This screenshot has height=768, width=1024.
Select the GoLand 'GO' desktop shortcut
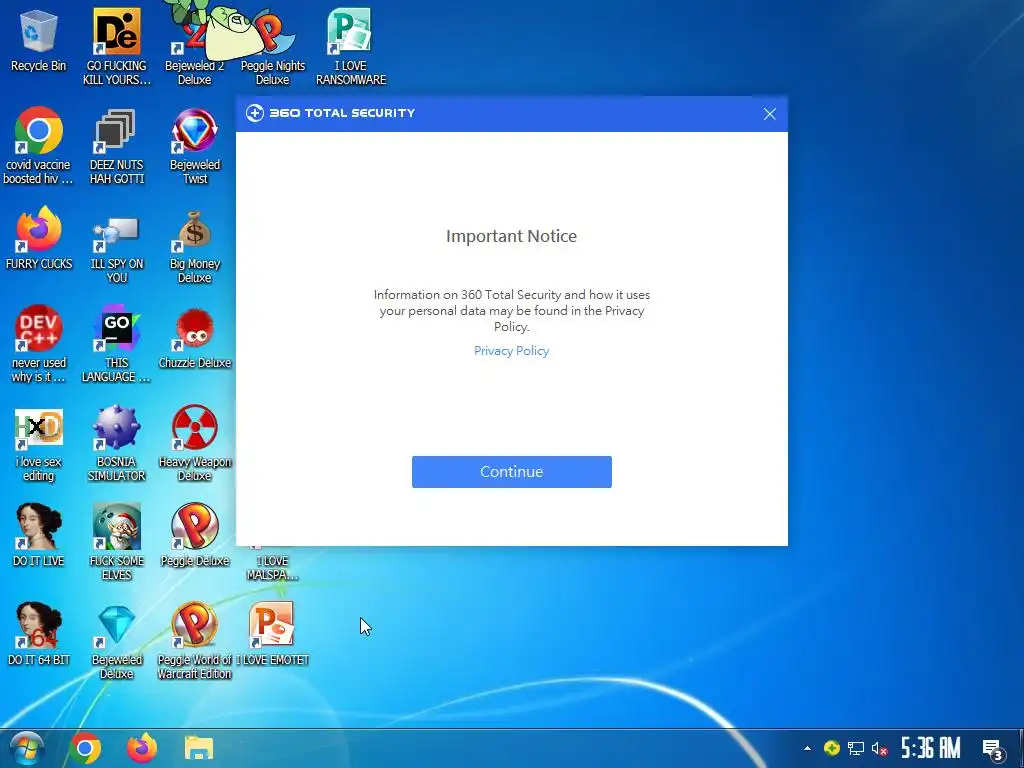click(x=117, y=344)
